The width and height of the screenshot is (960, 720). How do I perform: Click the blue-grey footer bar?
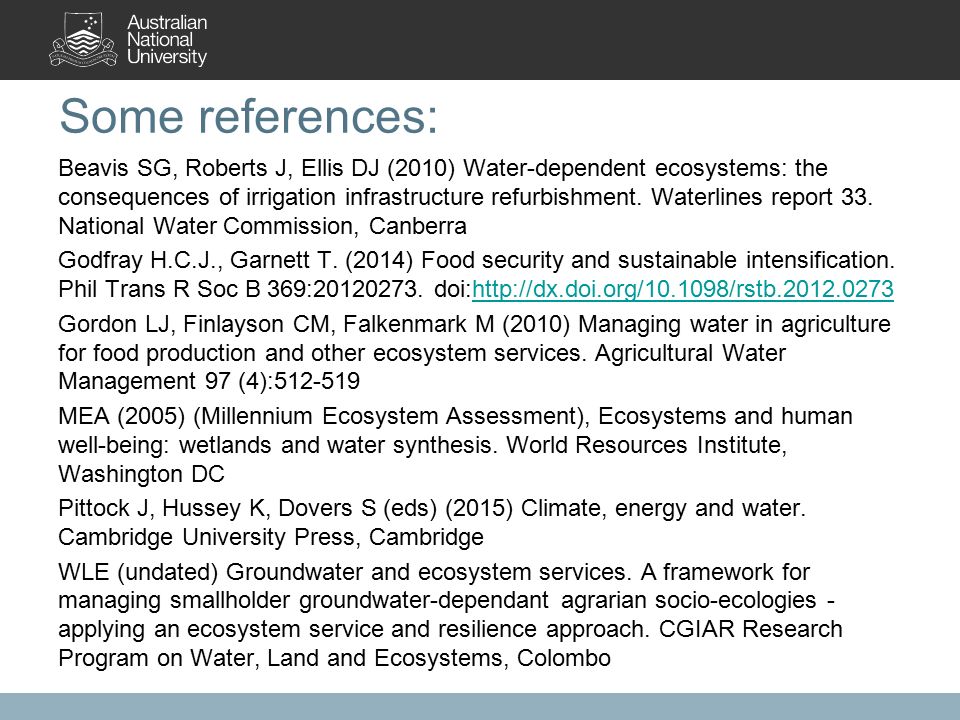(480, 707)
